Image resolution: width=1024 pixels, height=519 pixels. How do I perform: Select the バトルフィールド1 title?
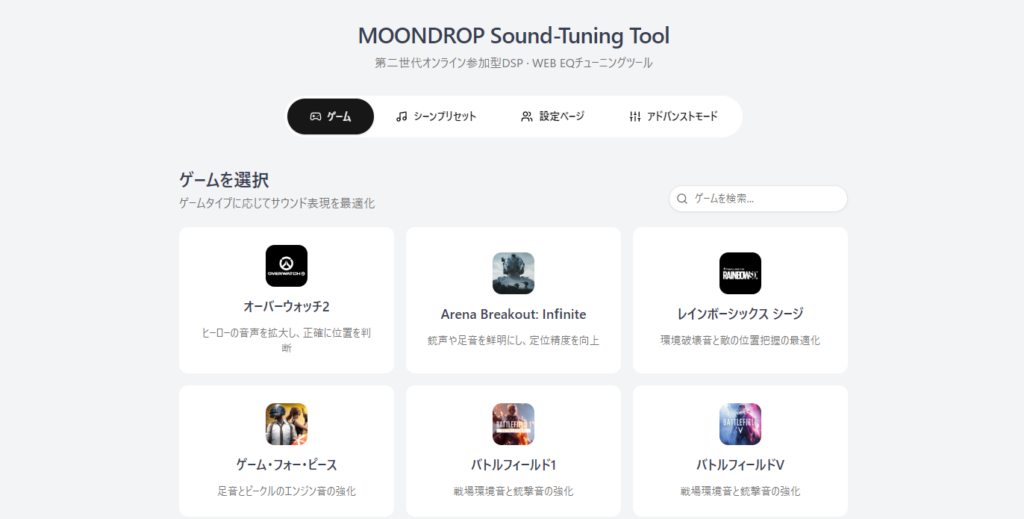[513, 465]
